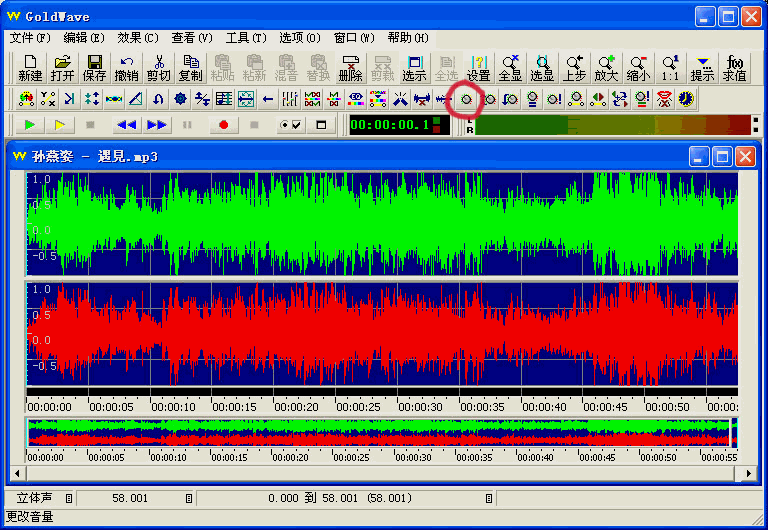Click the Channel Mixer crossed-arrows icon
Viewport: 768px width, 530px height.
pyautogui.click(x=620, y=99)
